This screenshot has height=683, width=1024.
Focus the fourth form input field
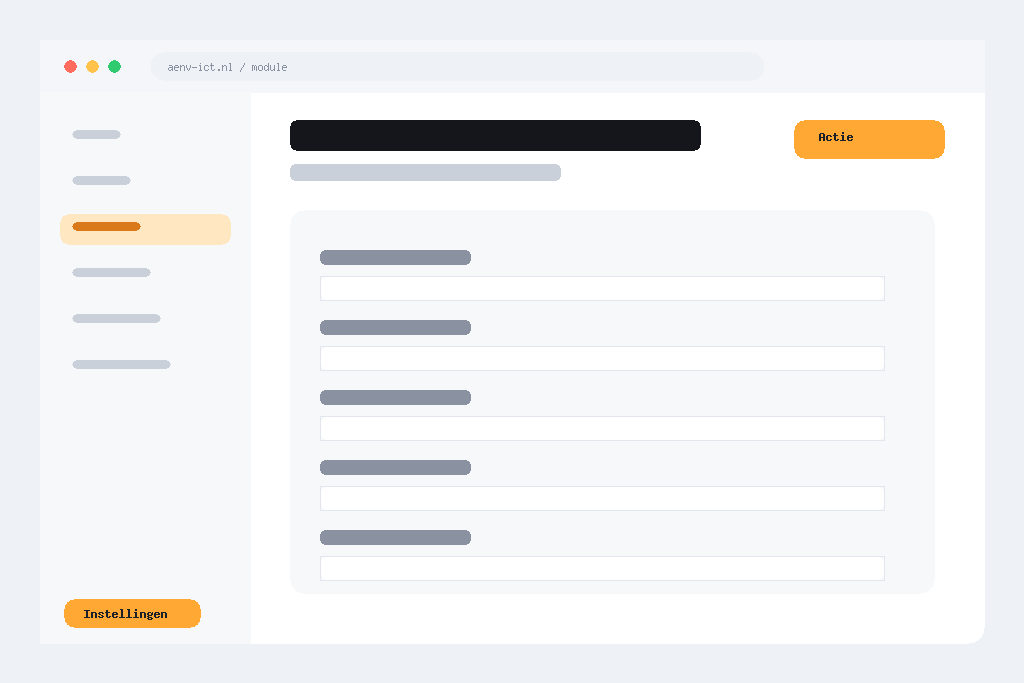[x=602, y=498]
